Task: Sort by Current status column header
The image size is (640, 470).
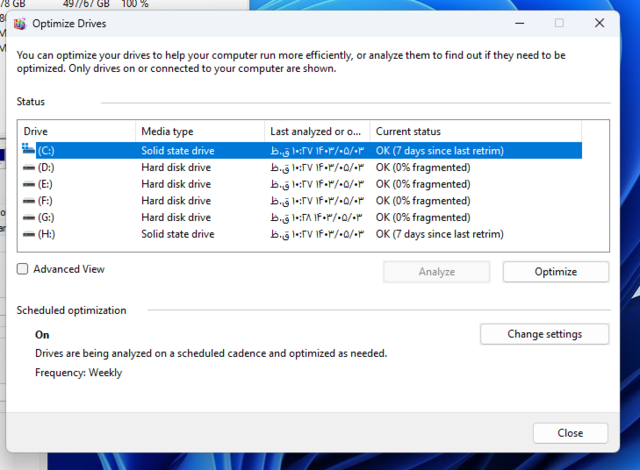Action: click(x=474, y=131)
